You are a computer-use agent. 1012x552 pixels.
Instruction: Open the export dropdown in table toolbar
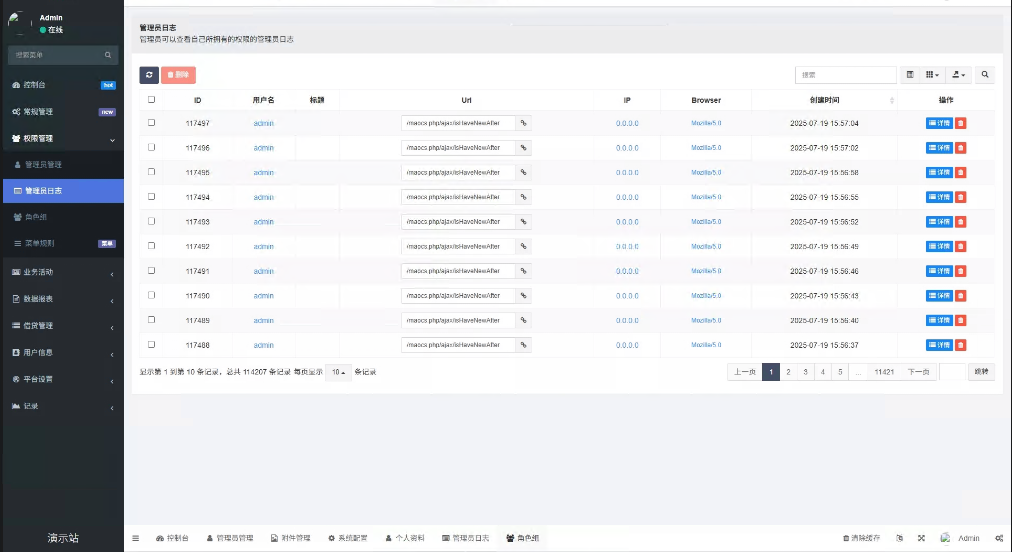[x=959, y=75]
